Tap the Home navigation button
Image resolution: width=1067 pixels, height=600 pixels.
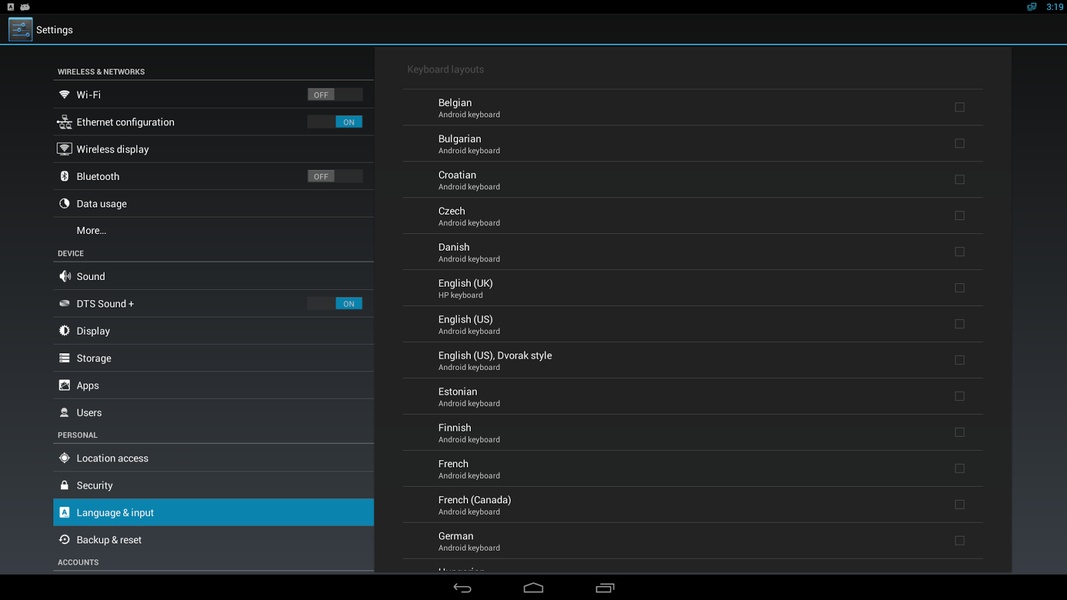point(534,588)
